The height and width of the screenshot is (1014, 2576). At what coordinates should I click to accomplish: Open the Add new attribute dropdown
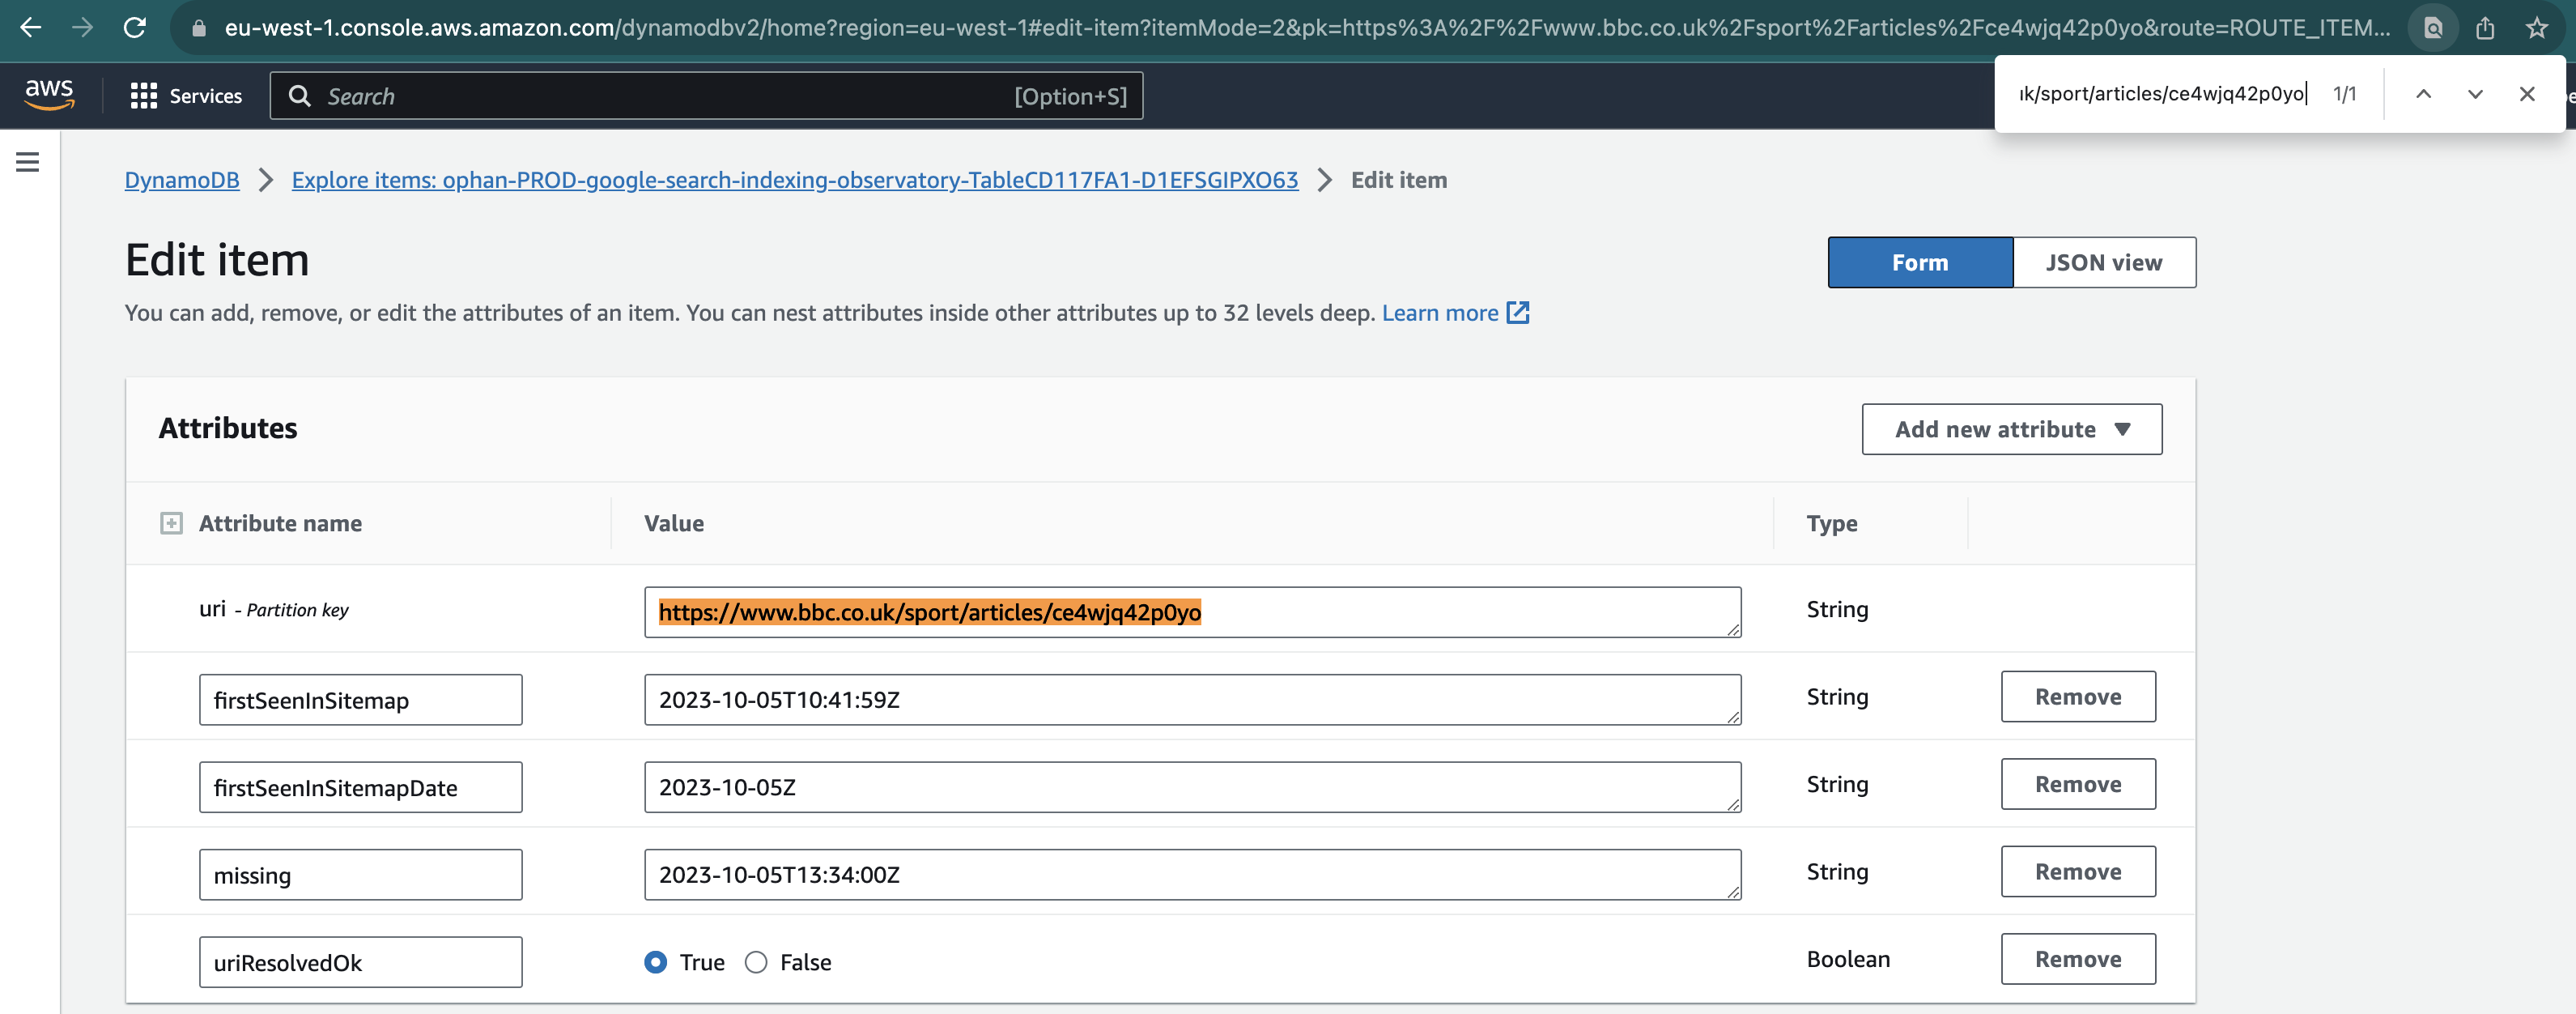(x=2011, y=428)
